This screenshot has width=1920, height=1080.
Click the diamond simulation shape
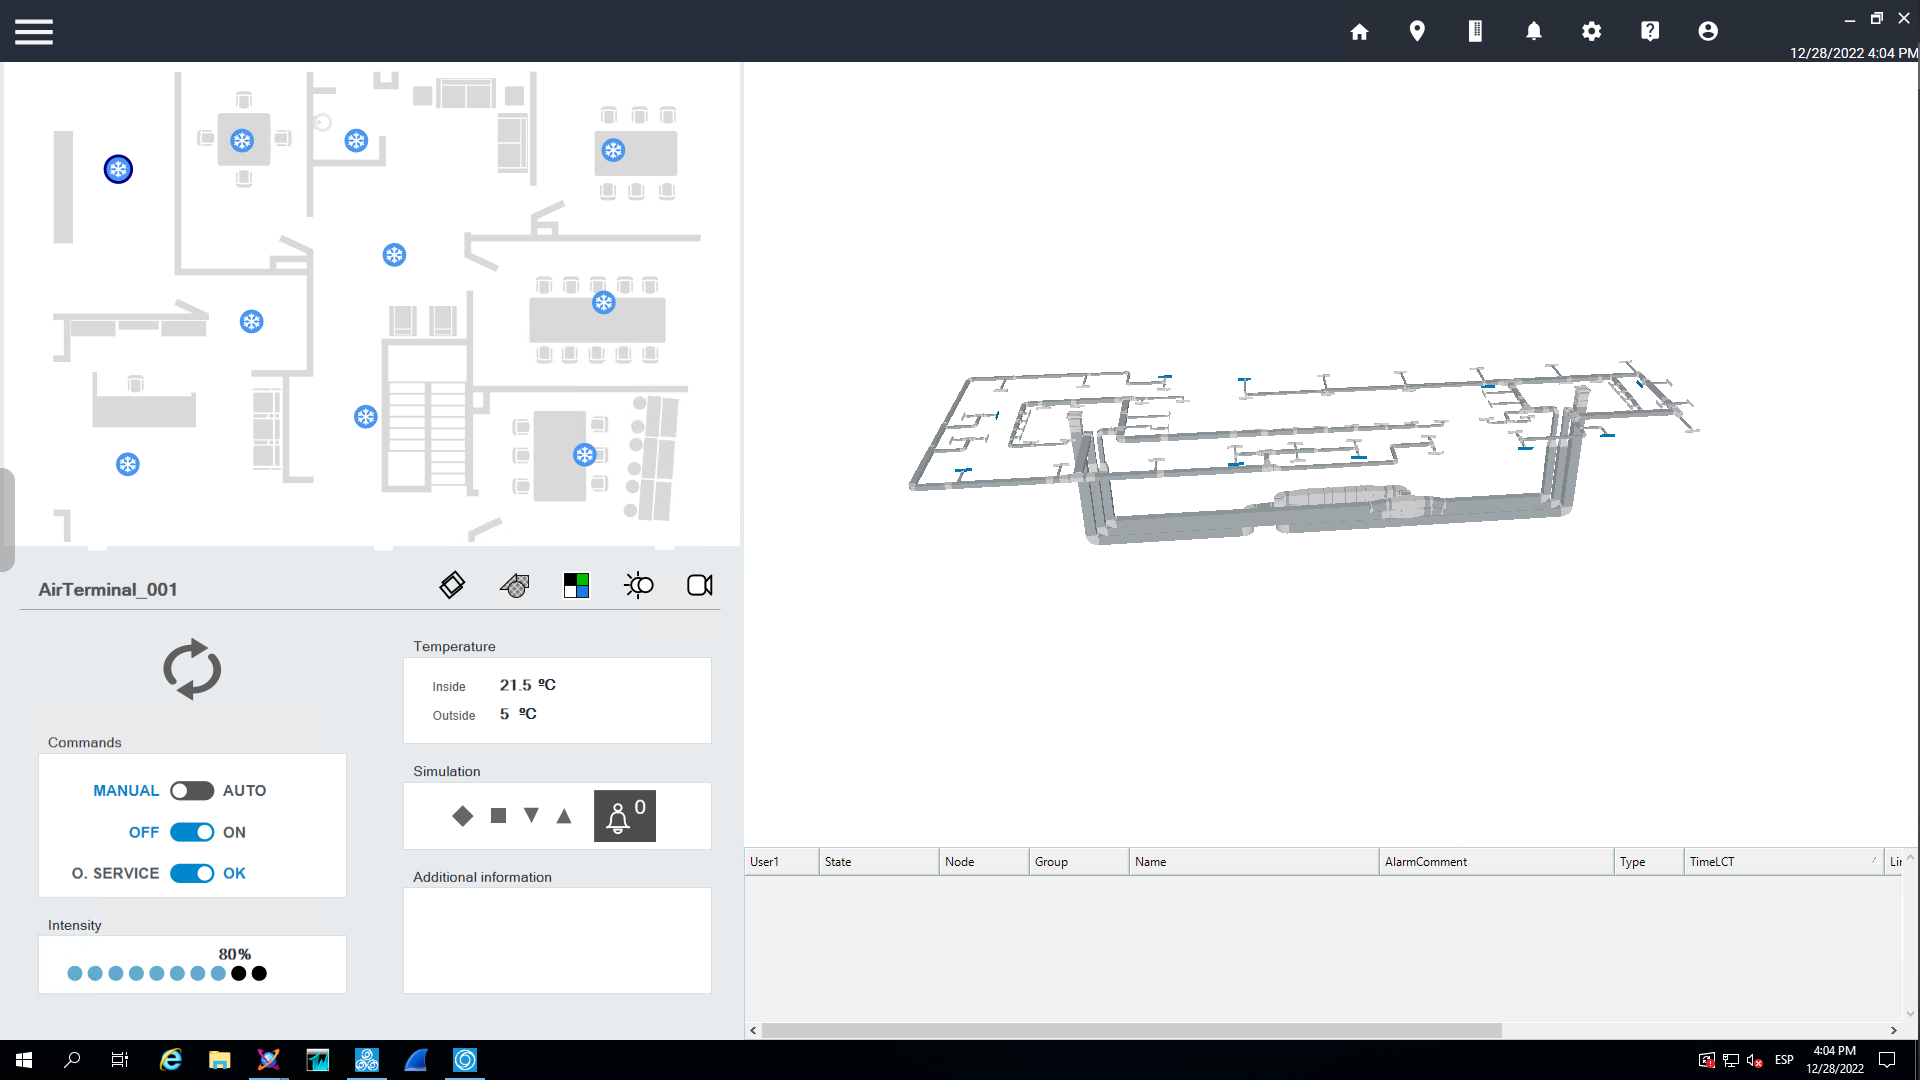pyautogui.click(x=462, y=816)
